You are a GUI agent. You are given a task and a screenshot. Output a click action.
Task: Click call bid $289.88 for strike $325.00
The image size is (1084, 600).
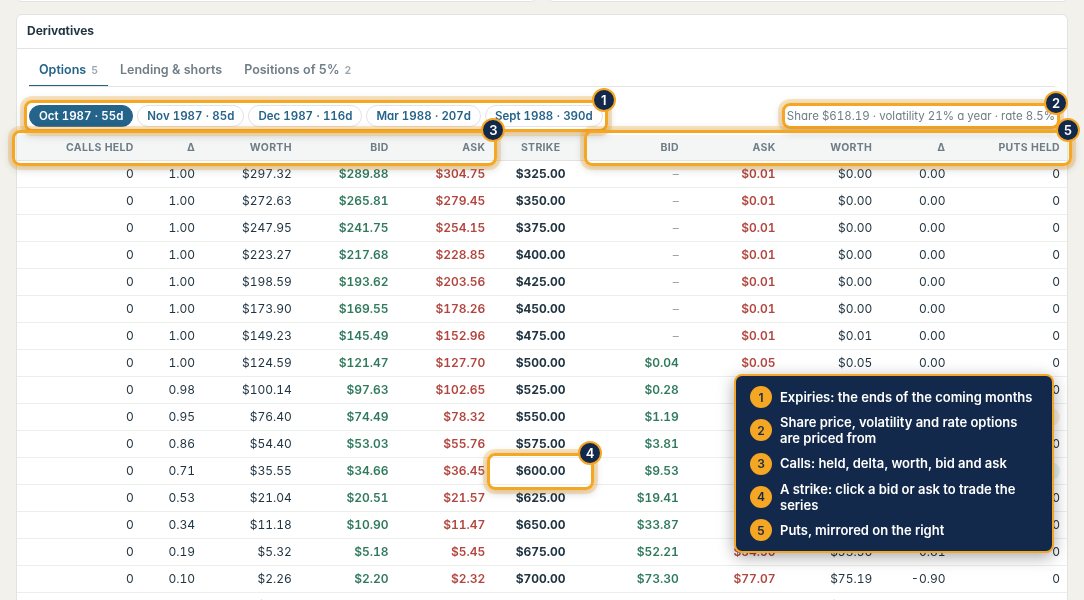(x=364, y=174)
